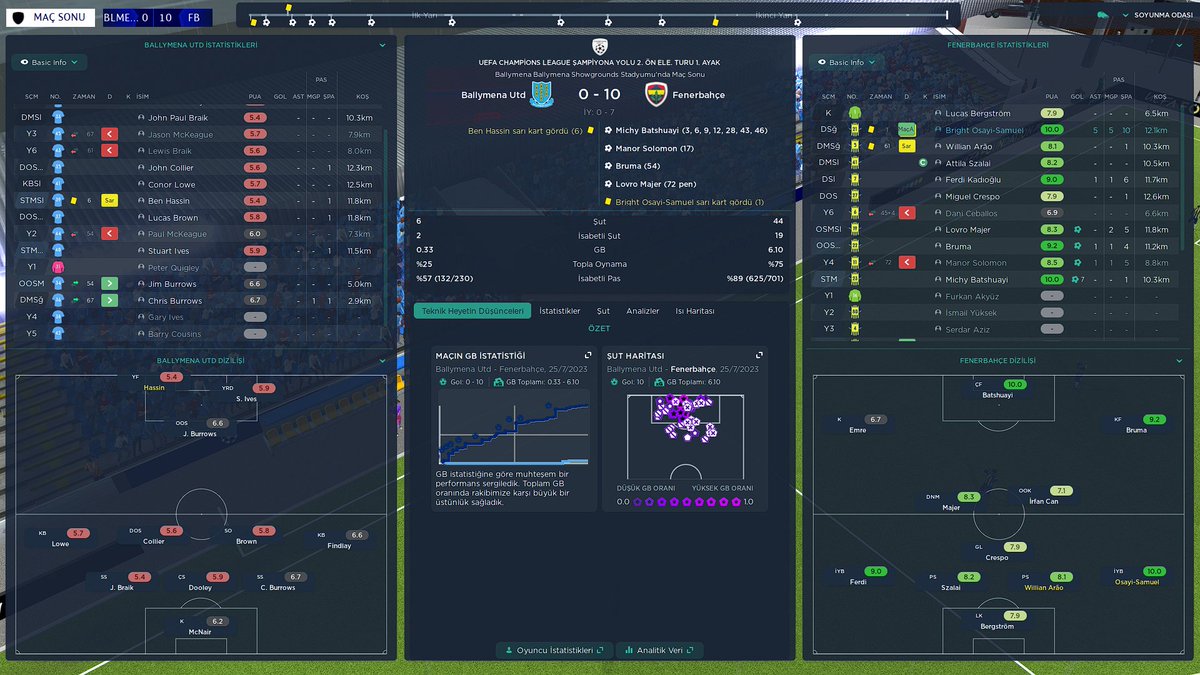The width and height of the screenshot is (1200, 675).
Task: Toggle the eye icon in Ballymena Basic Info selector
Action: (24, 62)
